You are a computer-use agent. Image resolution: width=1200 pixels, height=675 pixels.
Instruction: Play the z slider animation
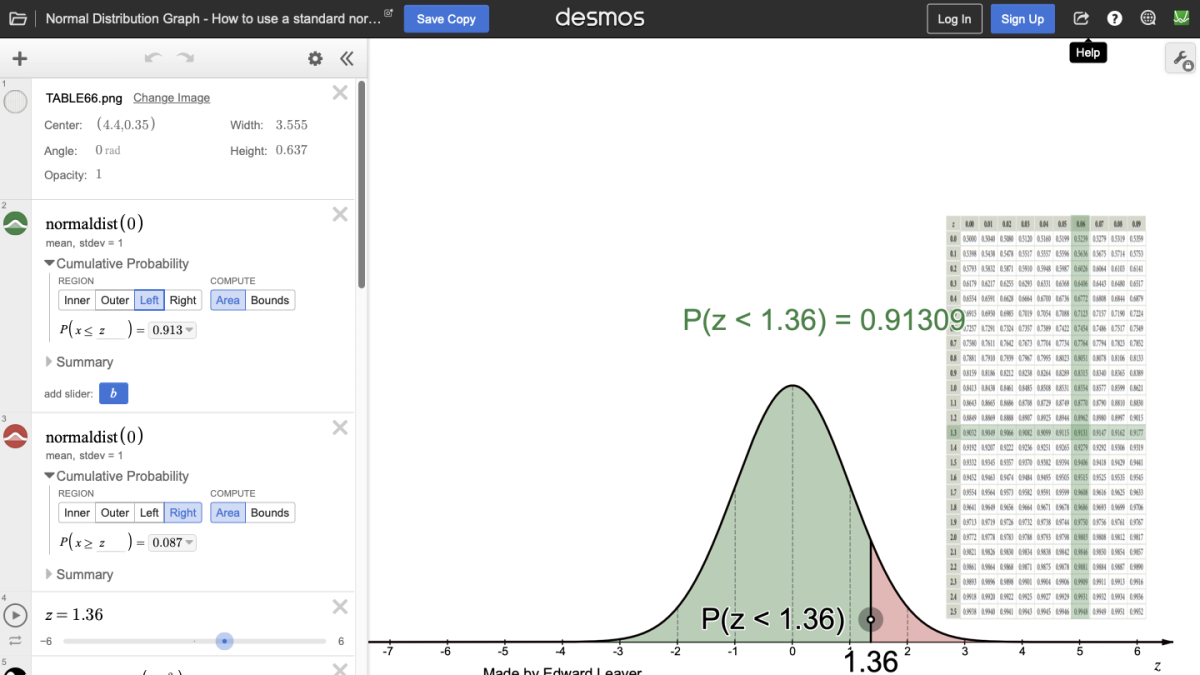[16, 615]
